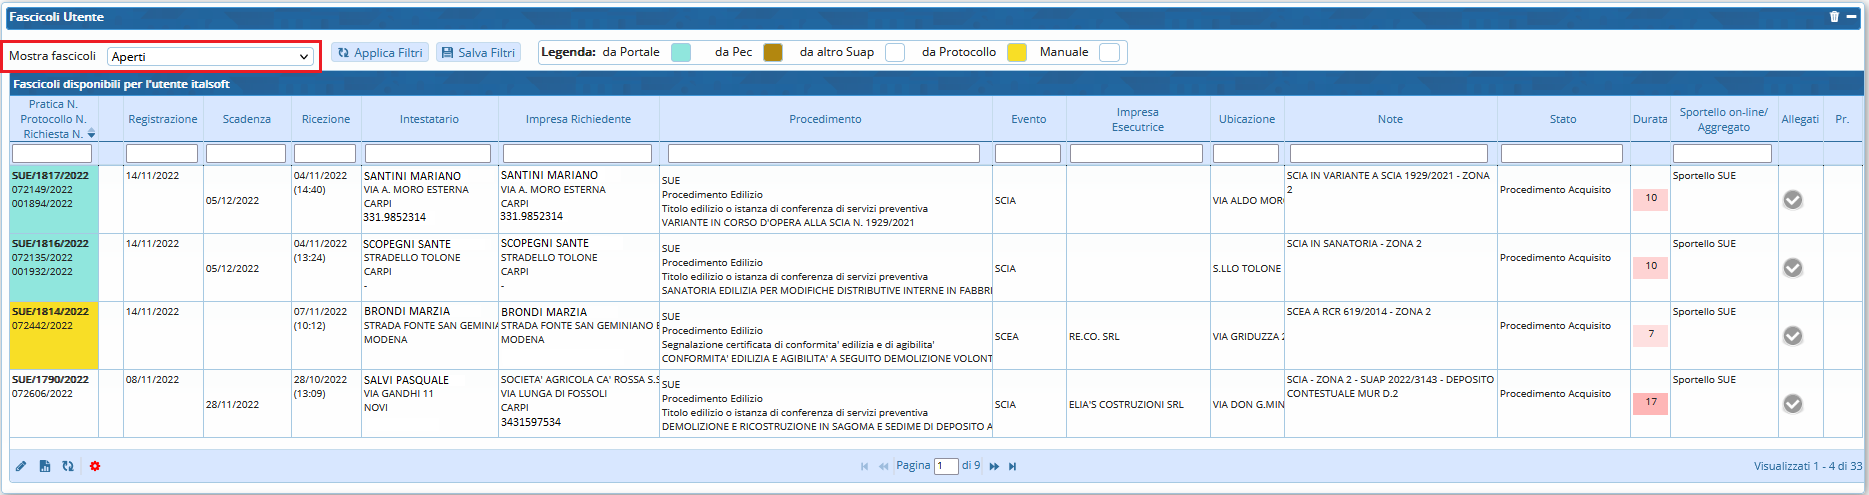Open attachments checkmark for SUE/1790/2022
1869x495 pixels.
coord(1793,404)
